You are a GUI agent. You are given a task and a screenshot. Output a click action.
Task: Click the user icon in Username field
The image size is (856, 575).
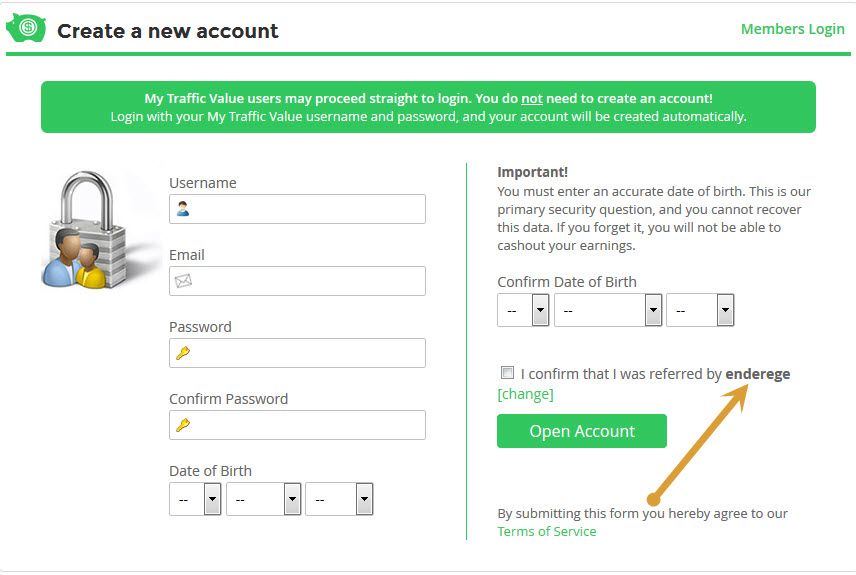point(183,209)
